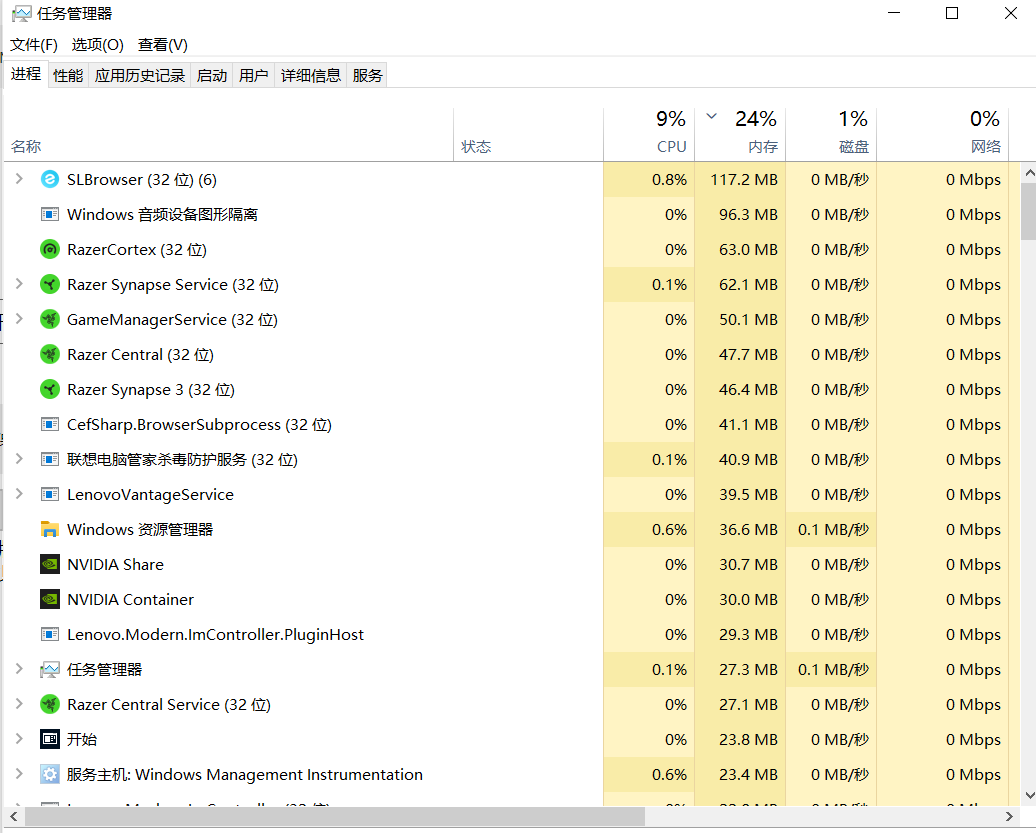Click the vertical scrollbar down arrow
Screen dimensions: 1036x833
point(1029,795)
